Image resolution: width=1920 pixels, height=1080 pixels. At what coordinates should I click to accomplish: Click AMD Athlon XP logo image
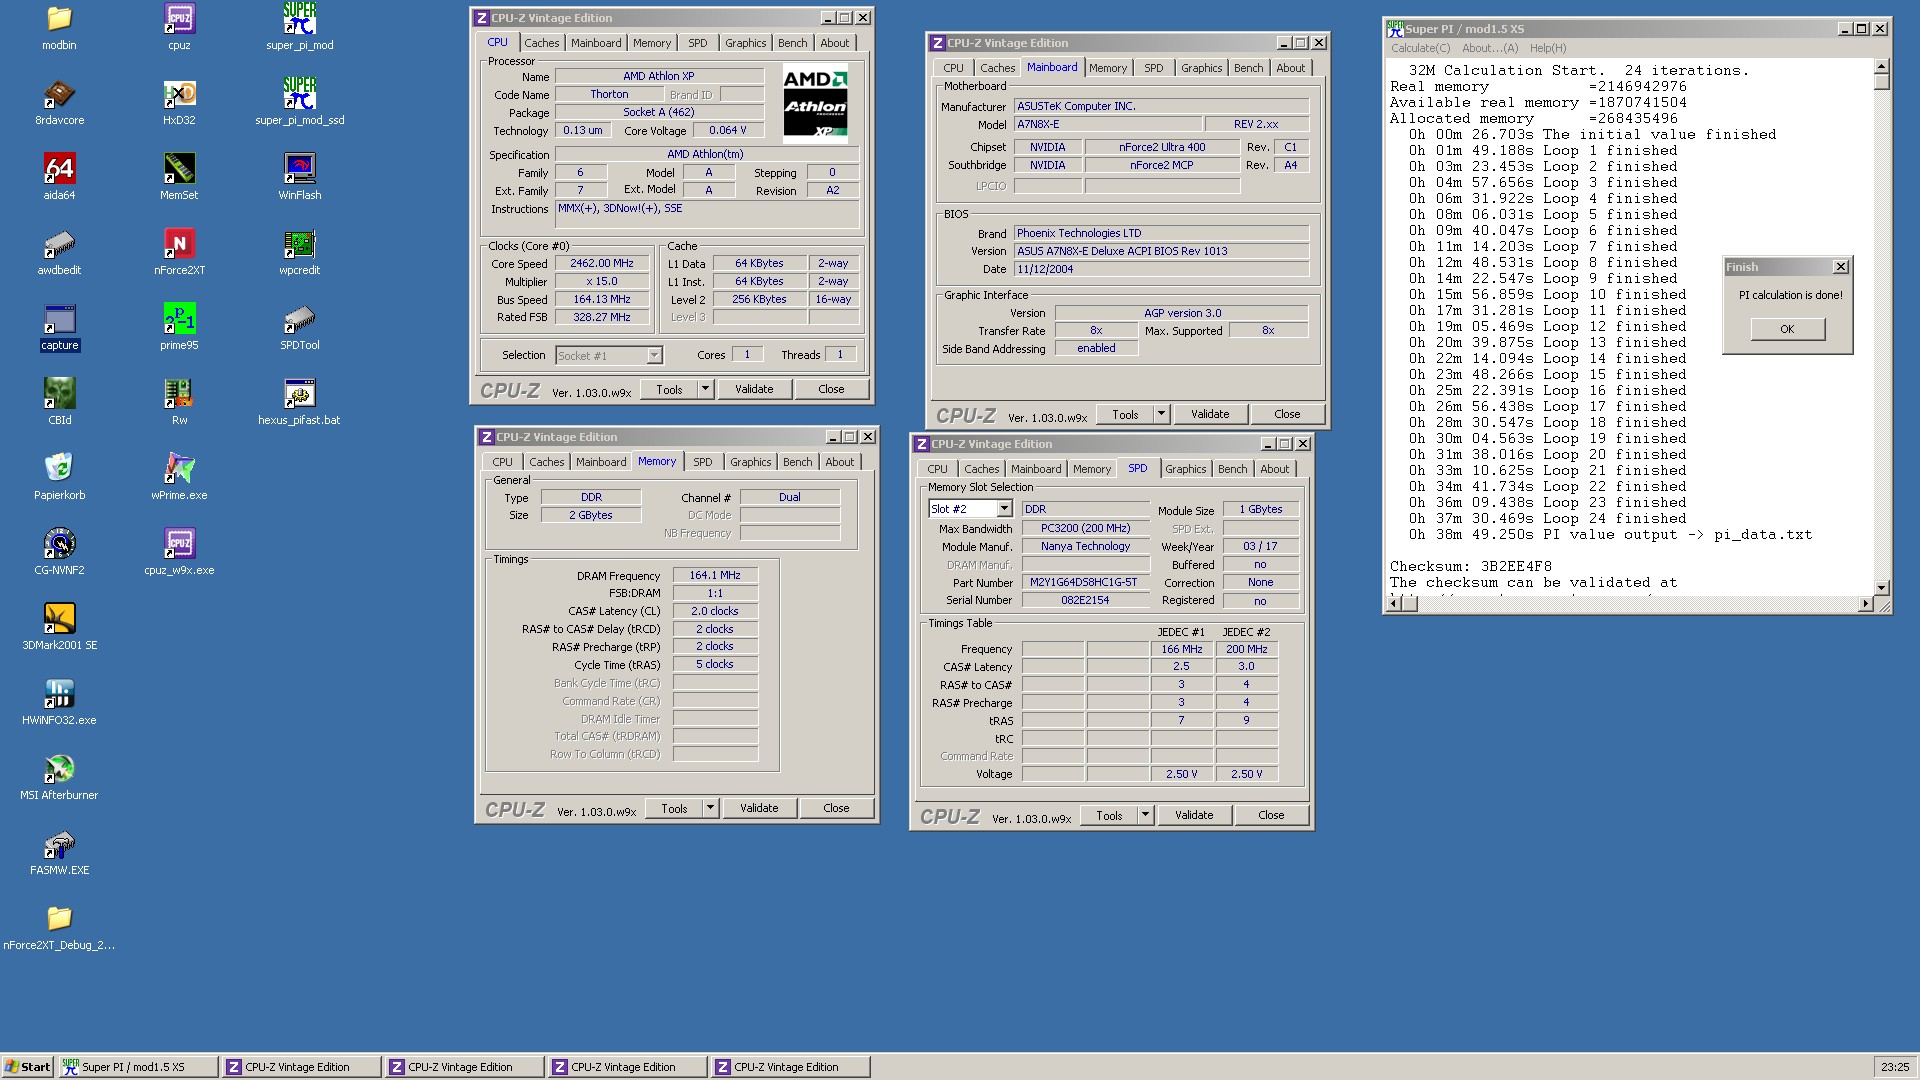[x=815, y=104]
